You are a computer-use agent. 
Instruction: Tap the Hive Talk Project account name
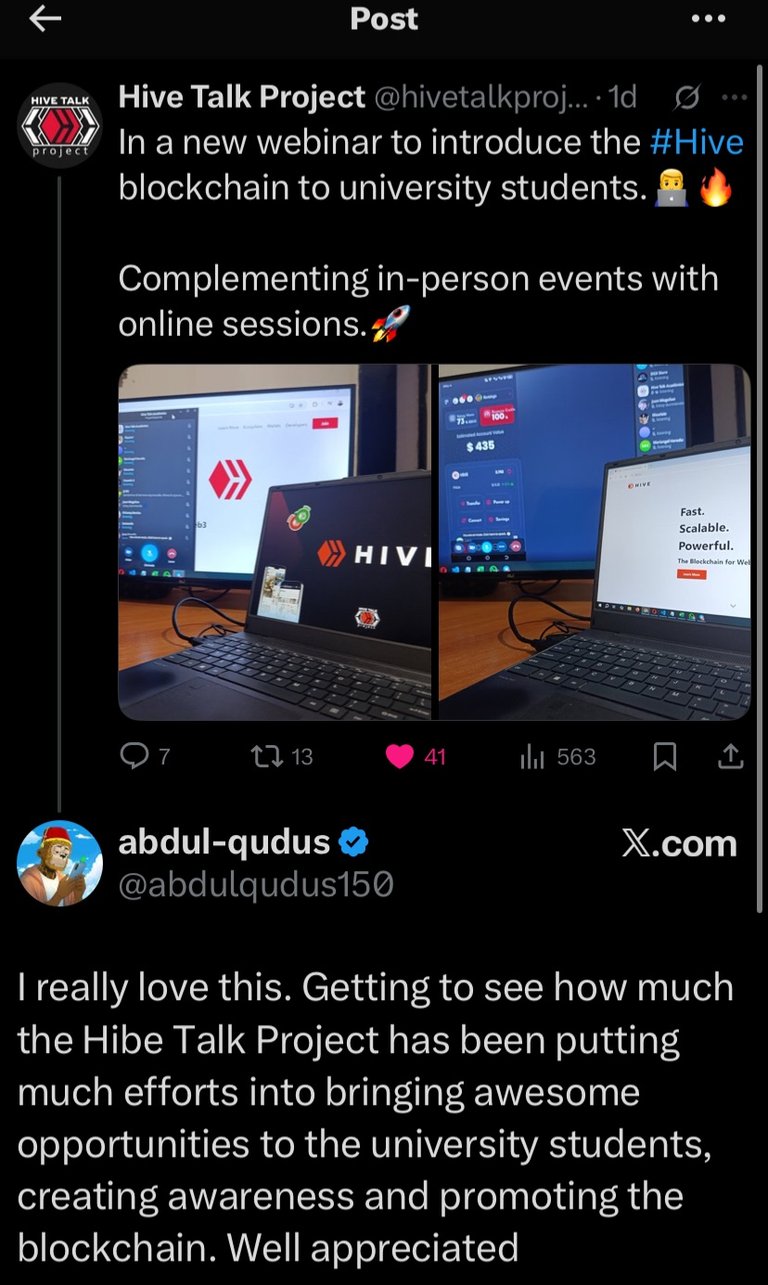(242, 97)
